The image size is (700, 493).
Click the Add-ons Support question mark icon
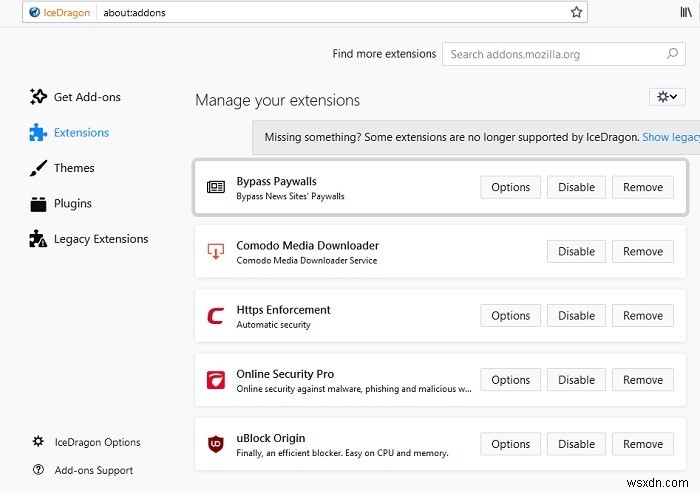(38, 470)
